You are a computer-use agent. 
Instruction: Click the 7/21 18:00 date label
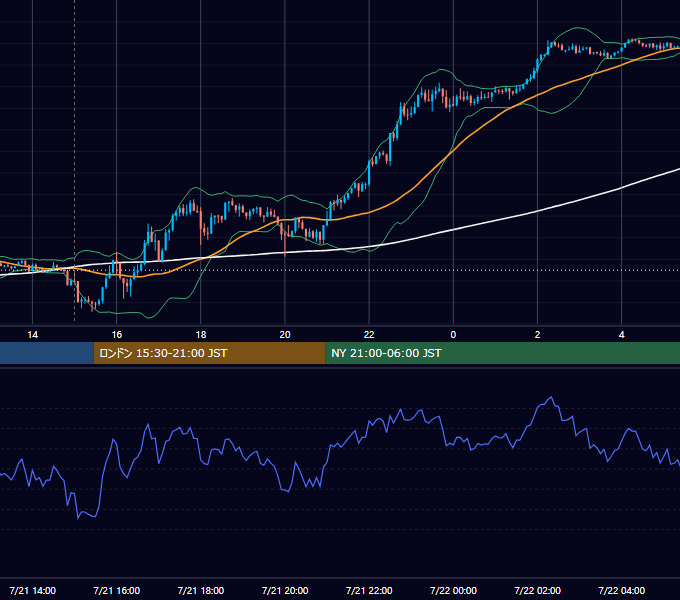tap(201, 590)
